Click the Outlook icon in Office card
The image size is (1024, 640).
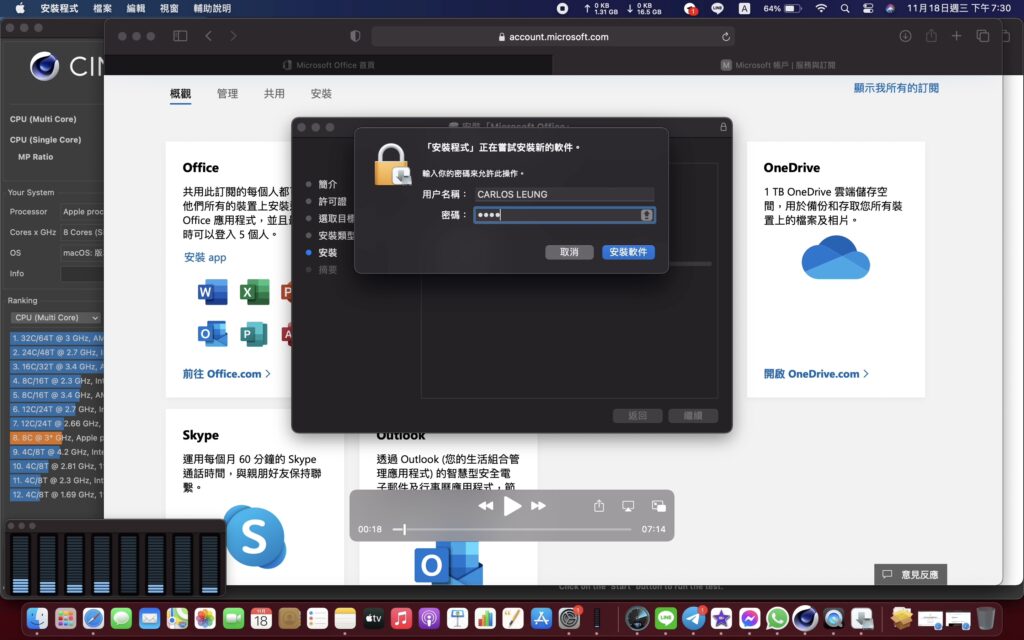(212, 334)
